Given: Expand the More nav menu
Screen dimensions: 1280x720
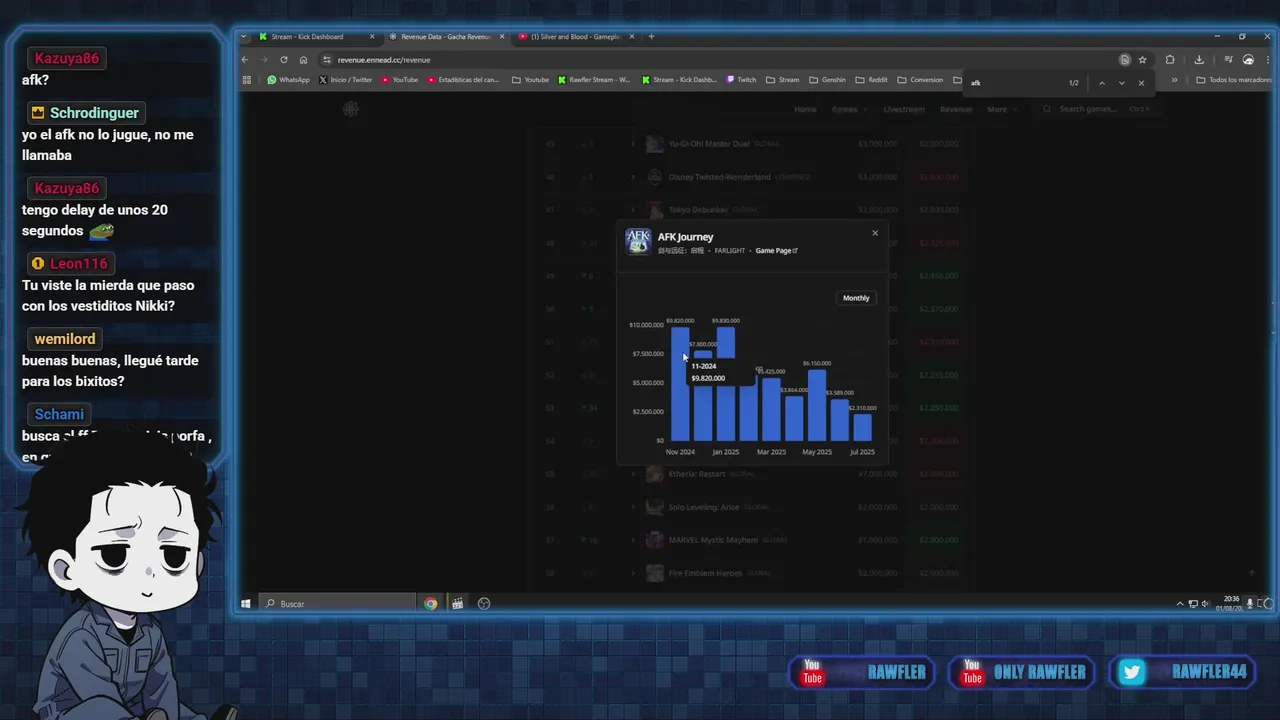Looking at the screenshot, I should pyautogui.click(x=1000, y=109).
